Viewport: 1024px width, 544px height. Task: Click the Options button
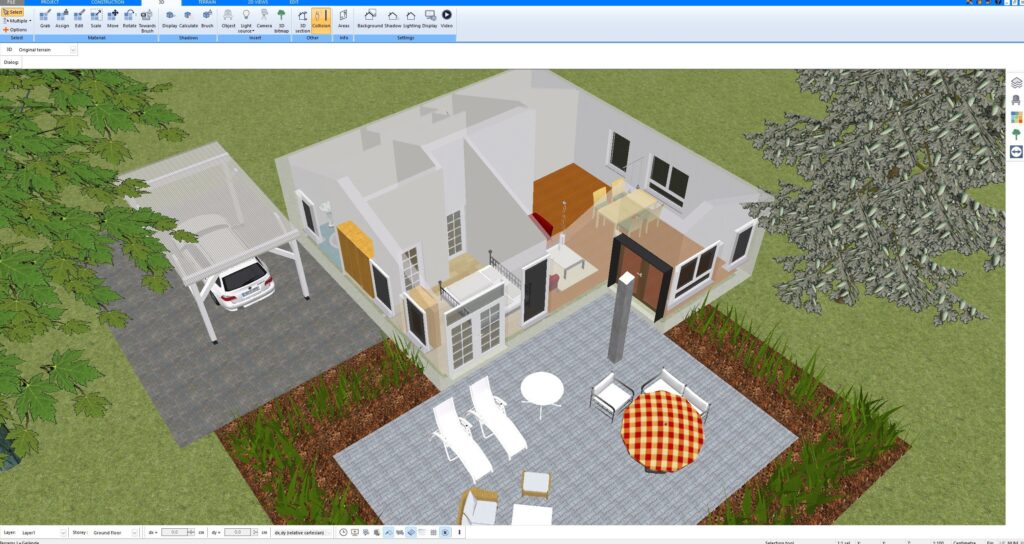pos(15,29)
